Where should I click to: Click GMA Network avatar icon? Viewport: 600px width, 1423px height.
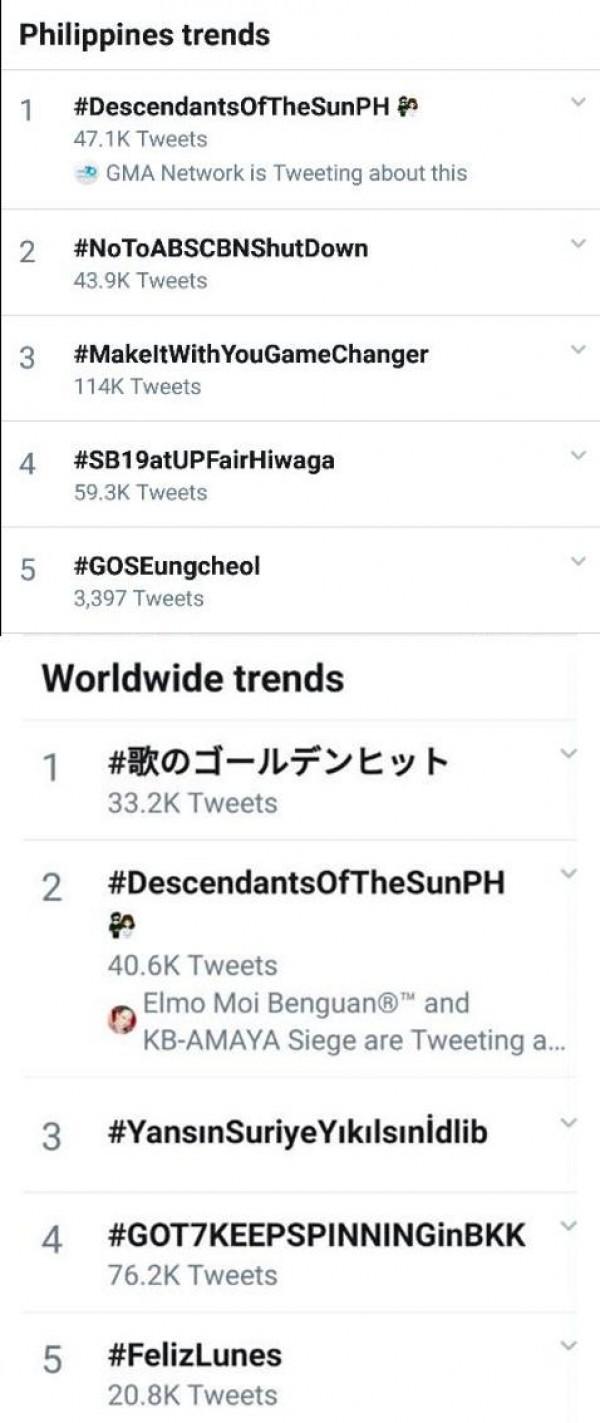86,174
